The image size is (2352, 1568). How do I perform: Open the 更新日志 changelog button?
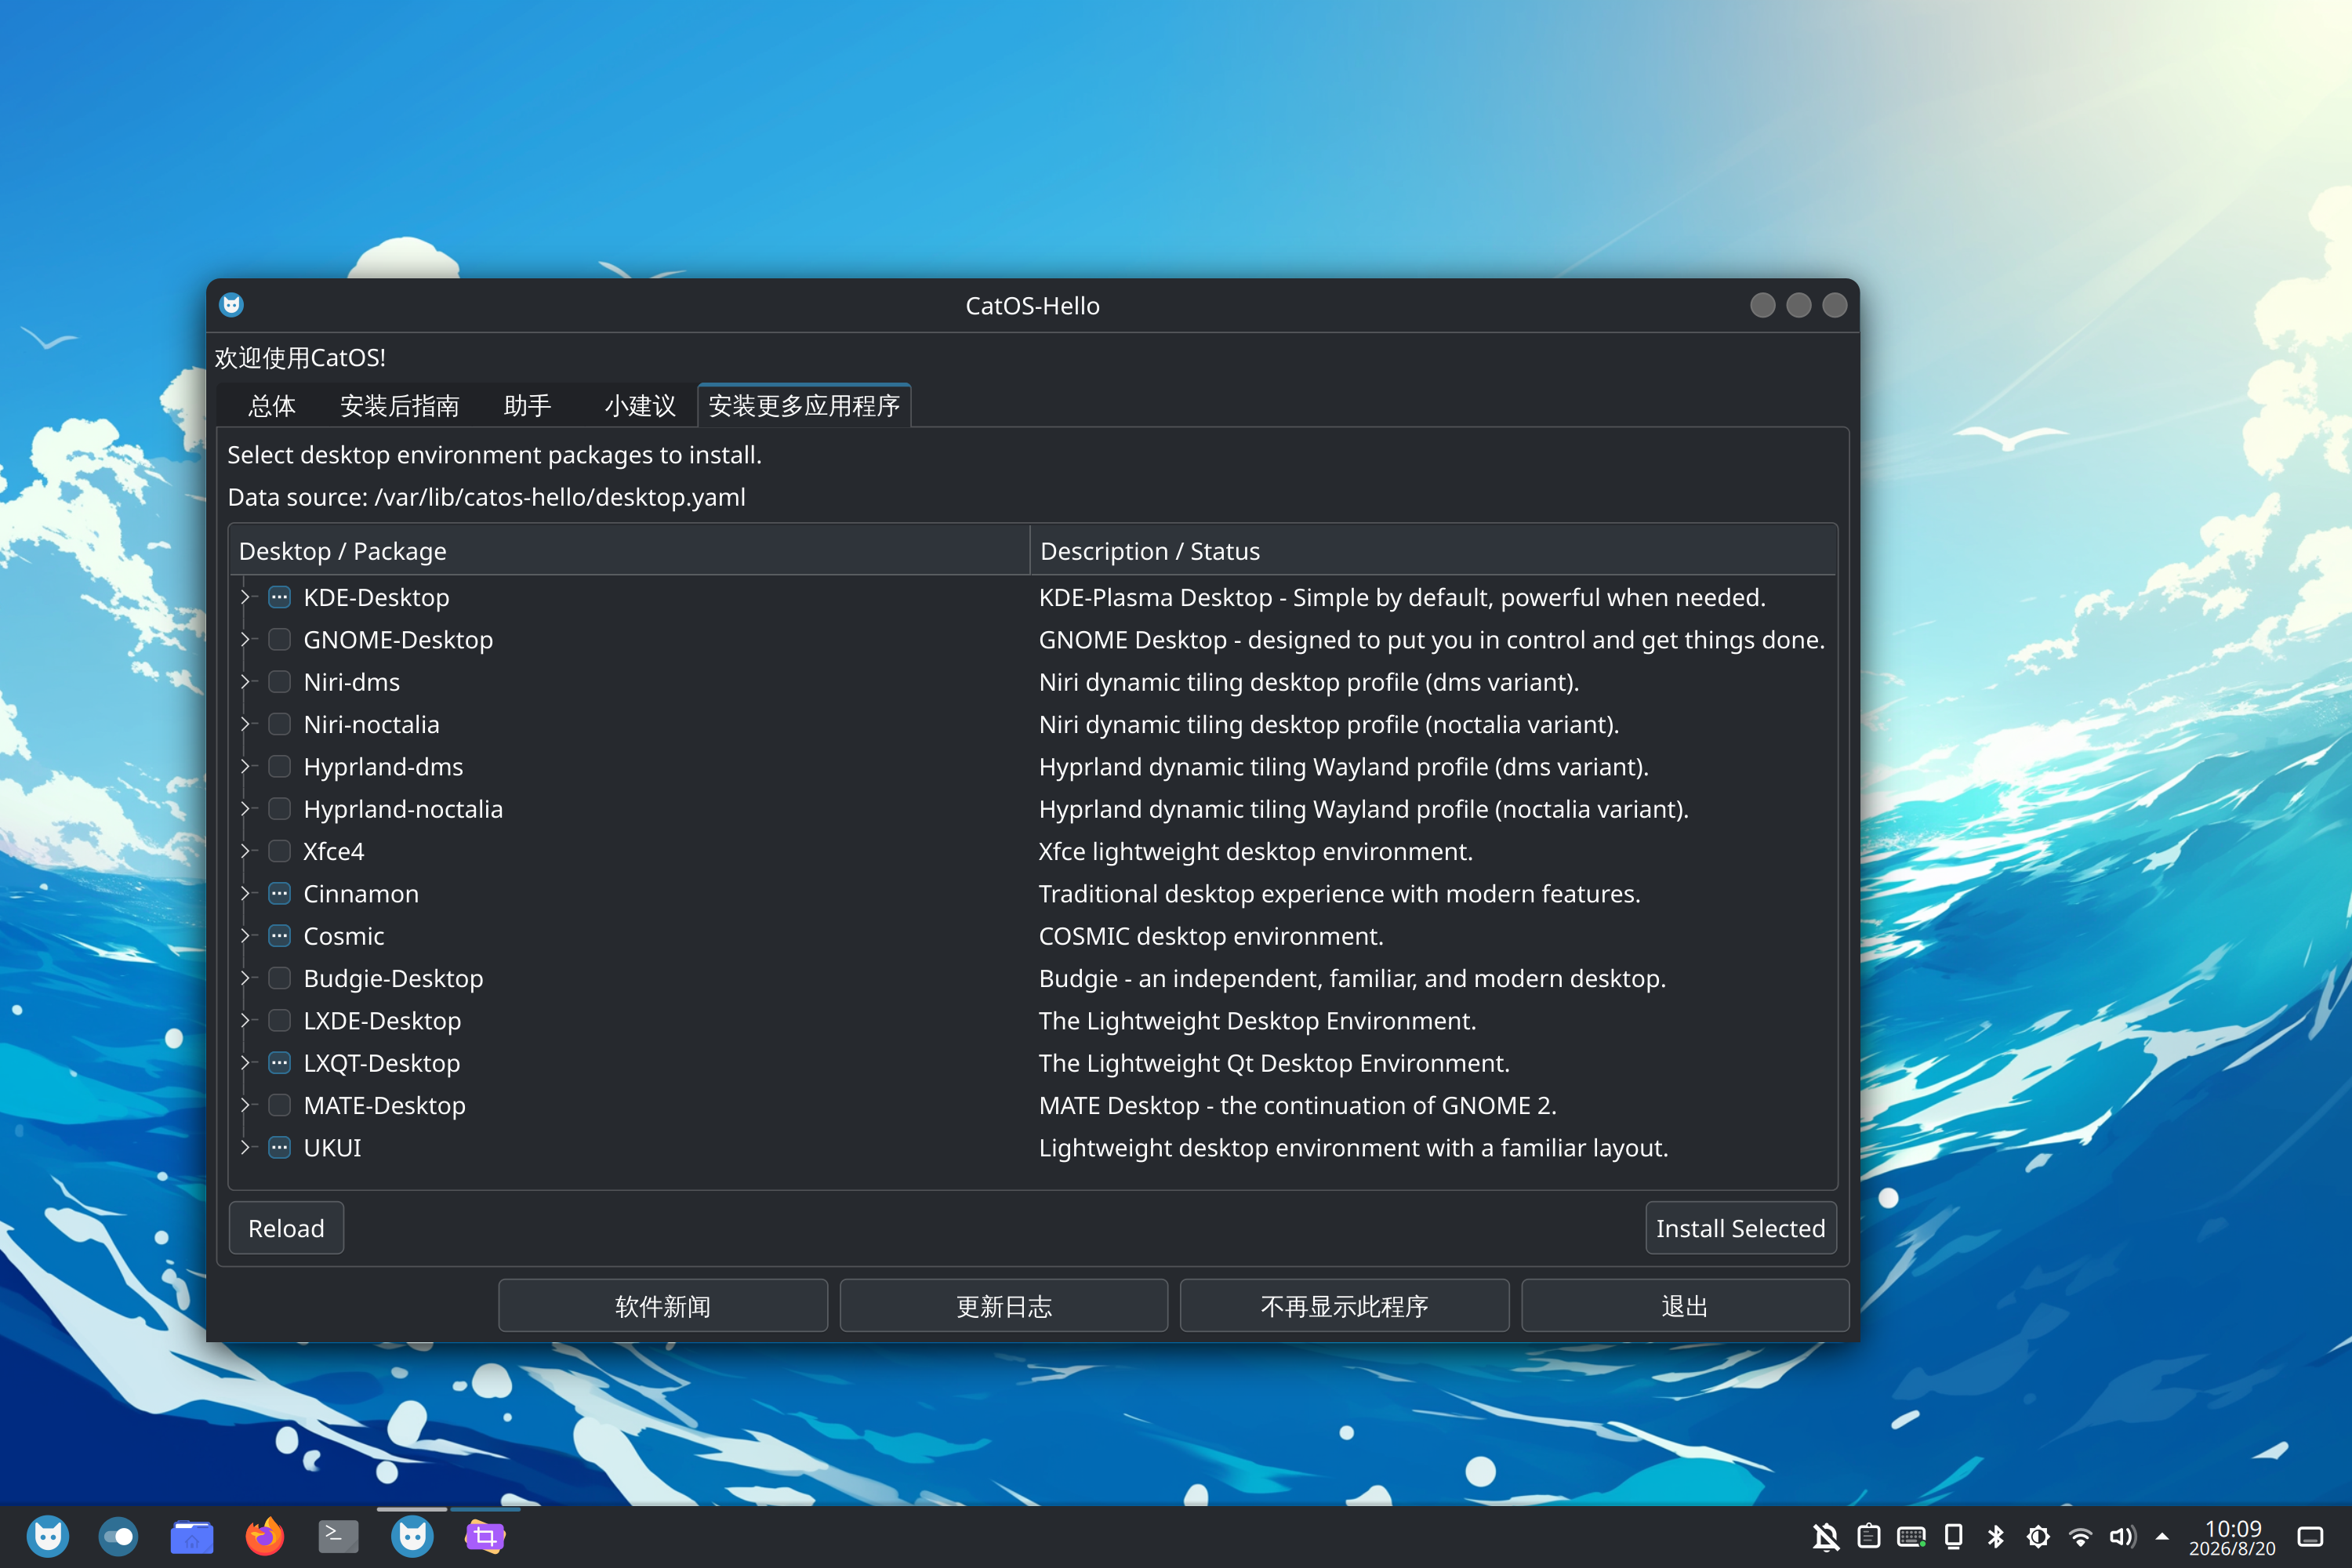(x=1004, y=1306)
